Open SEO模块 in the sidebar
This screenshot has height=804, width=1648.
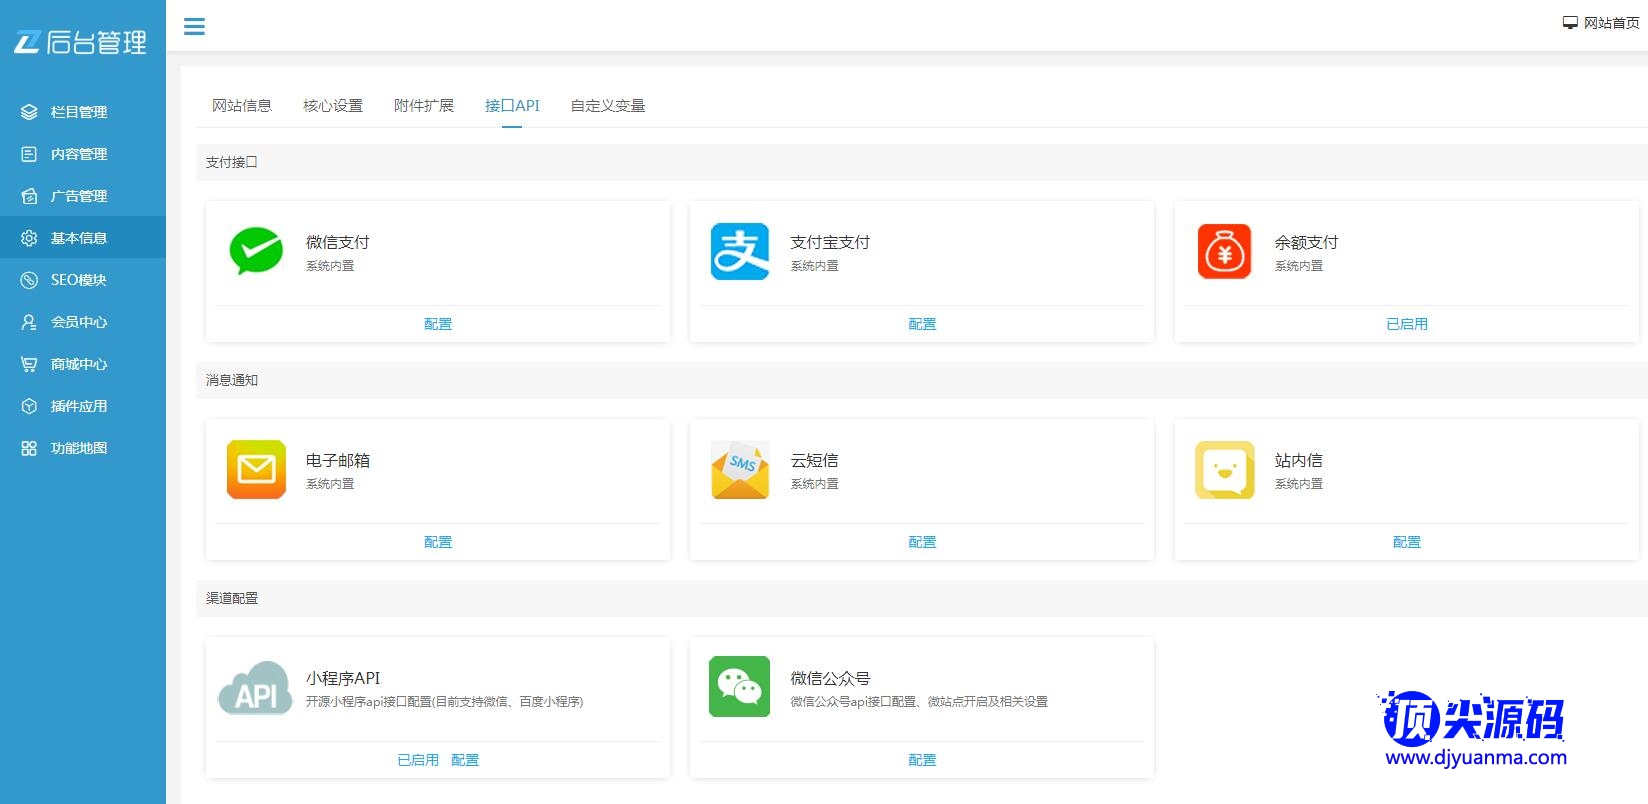pyautogui.click(x=79, y=280)
